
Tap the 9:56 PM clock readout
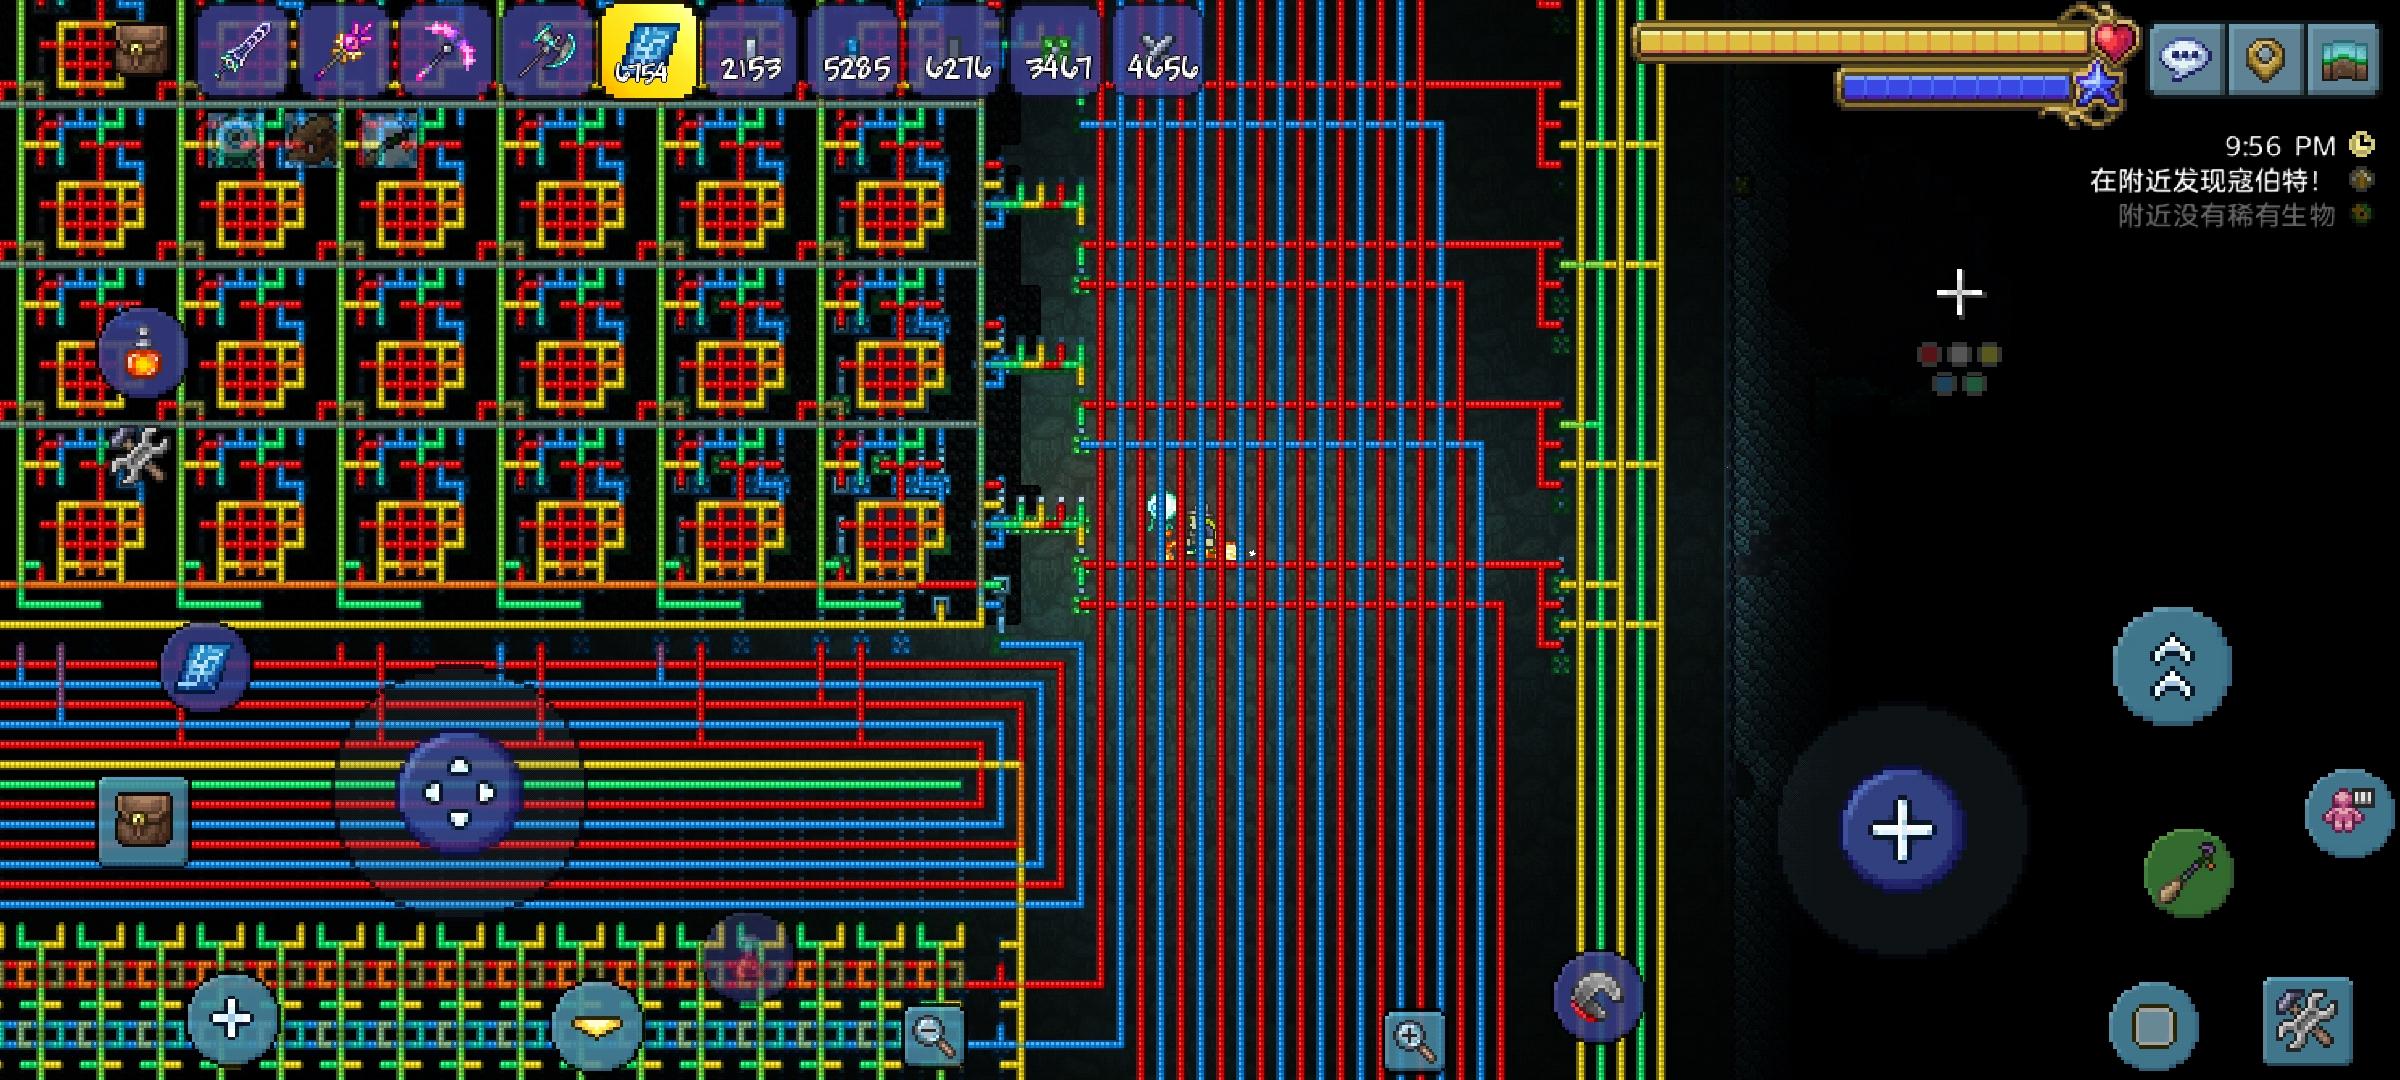tap(2280, 146)
